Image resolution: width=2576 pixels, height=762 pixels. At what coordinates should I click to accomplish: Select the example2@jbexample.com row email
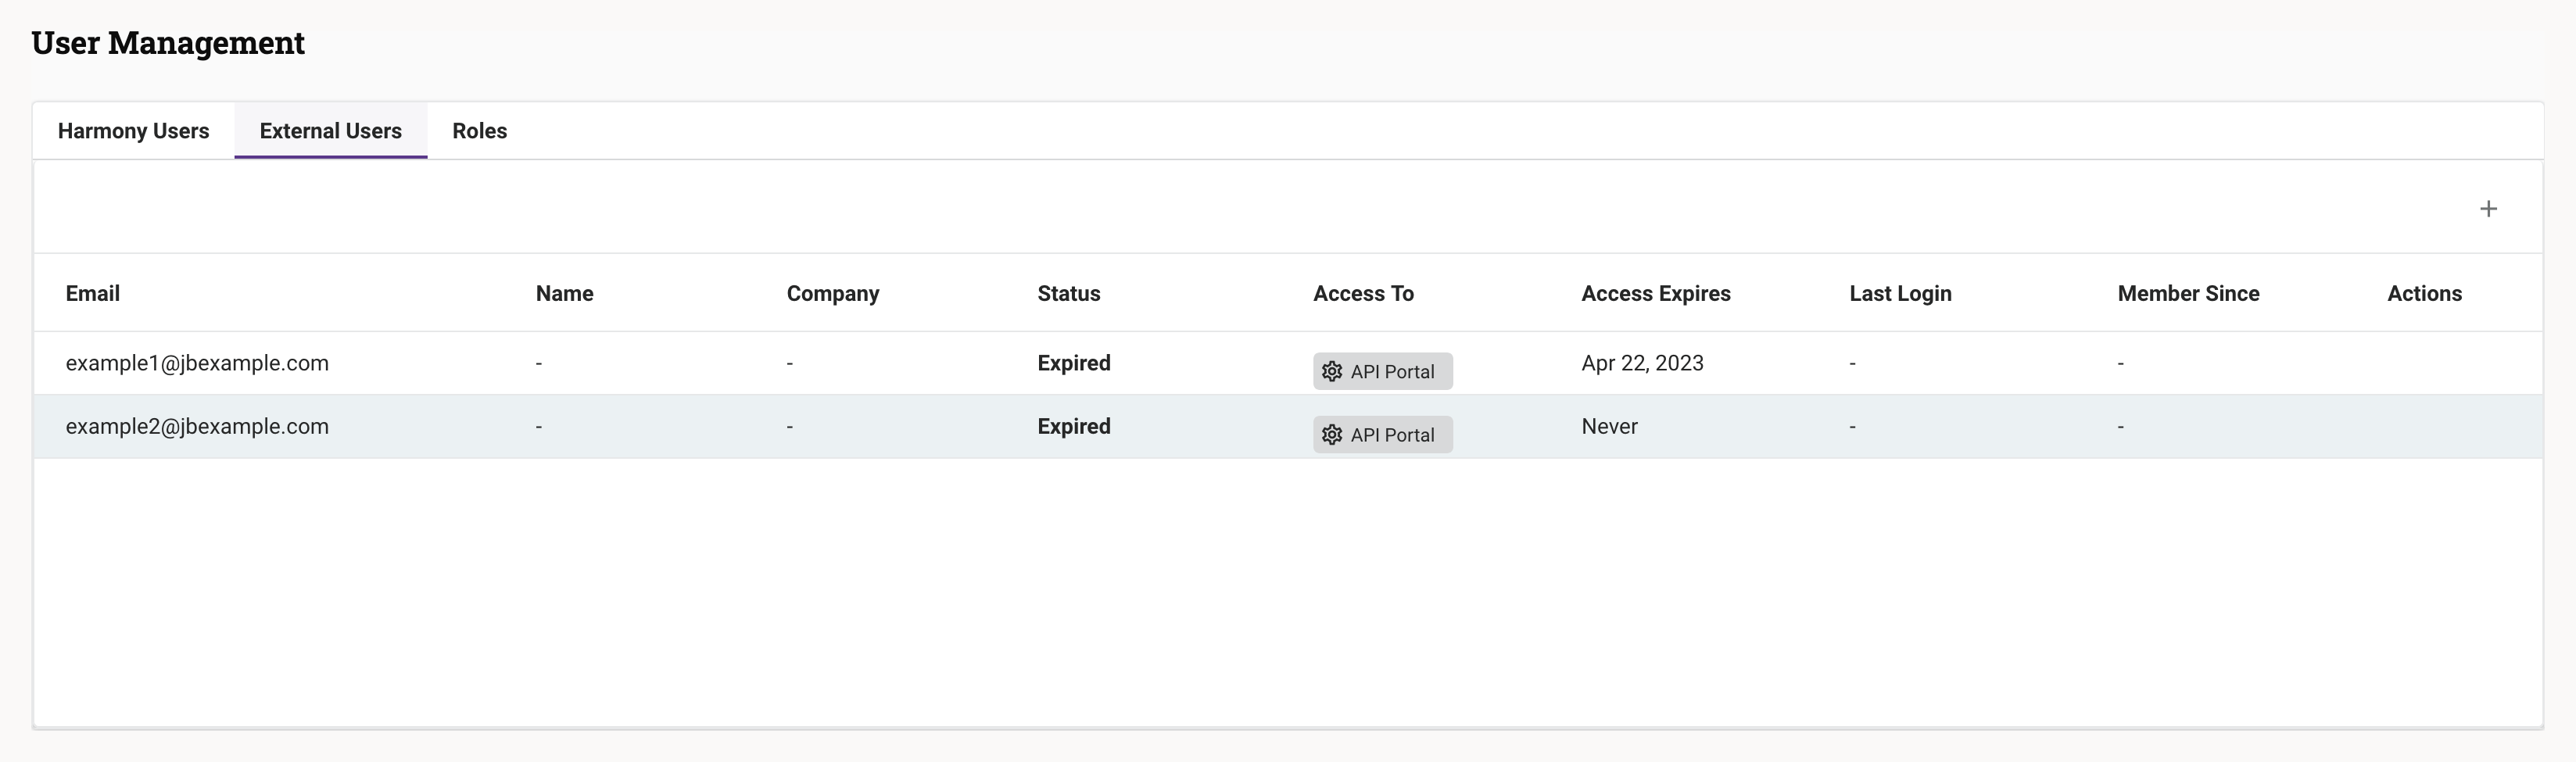pyautogui.click(x=197, y=426)
